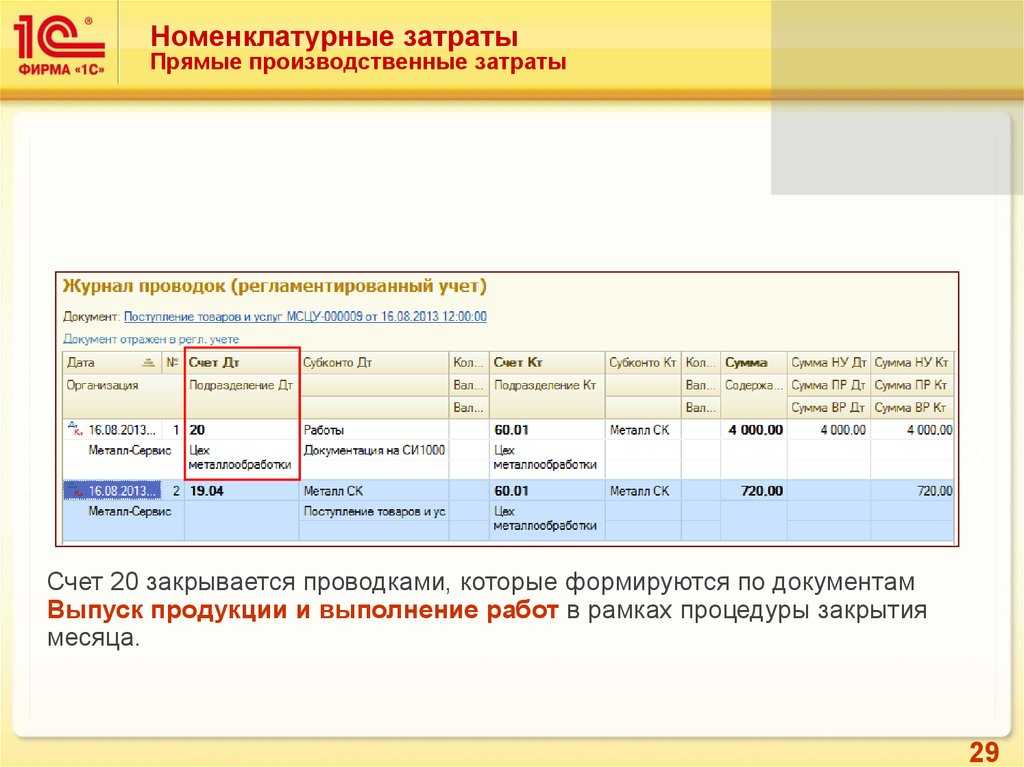Click the 720.00 bold sum cell

pos(754,491)
